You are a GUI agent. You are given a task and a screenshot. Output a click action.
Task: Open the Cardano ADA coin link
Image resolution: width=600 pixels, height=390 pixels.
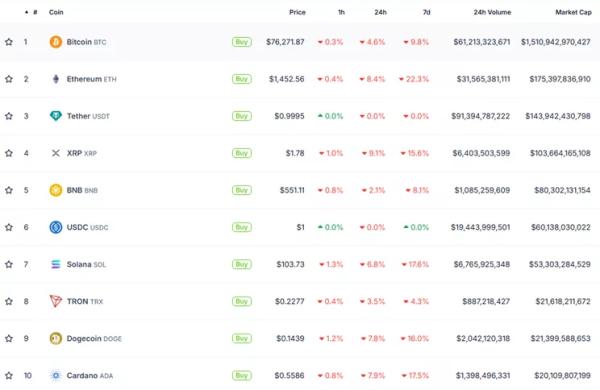pos(90,375)
